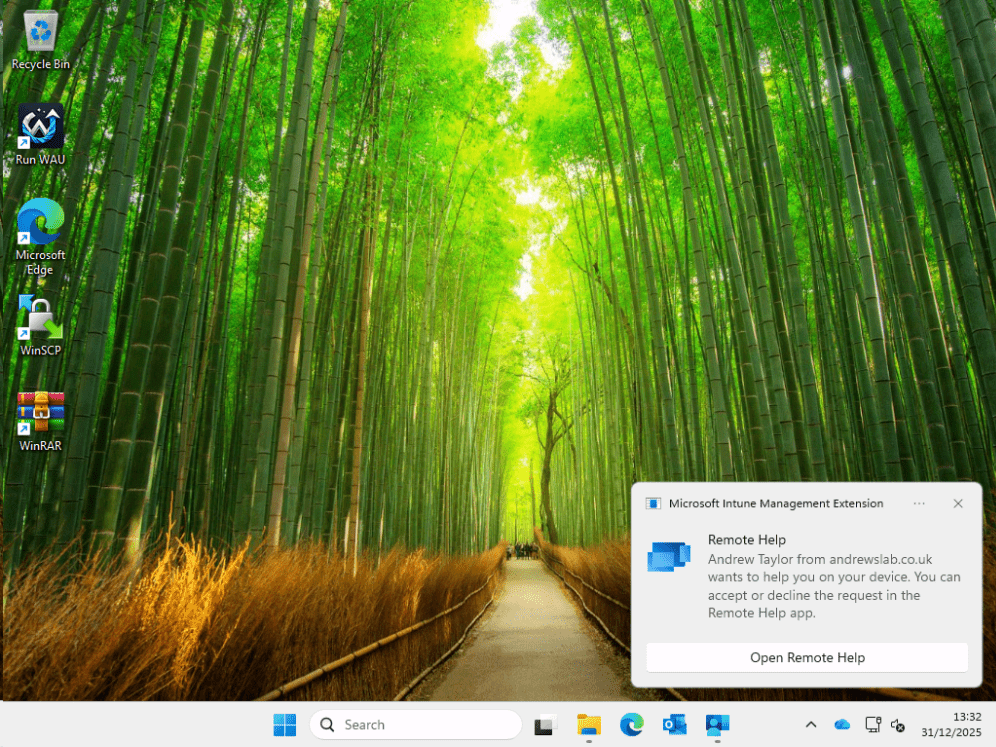Click the Open Remote Help button

[807, 657]
